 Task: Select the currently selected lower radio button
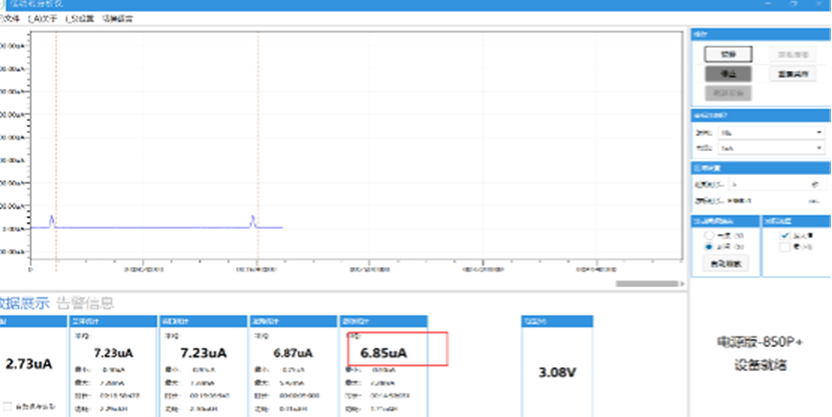(x=709, y=245)
